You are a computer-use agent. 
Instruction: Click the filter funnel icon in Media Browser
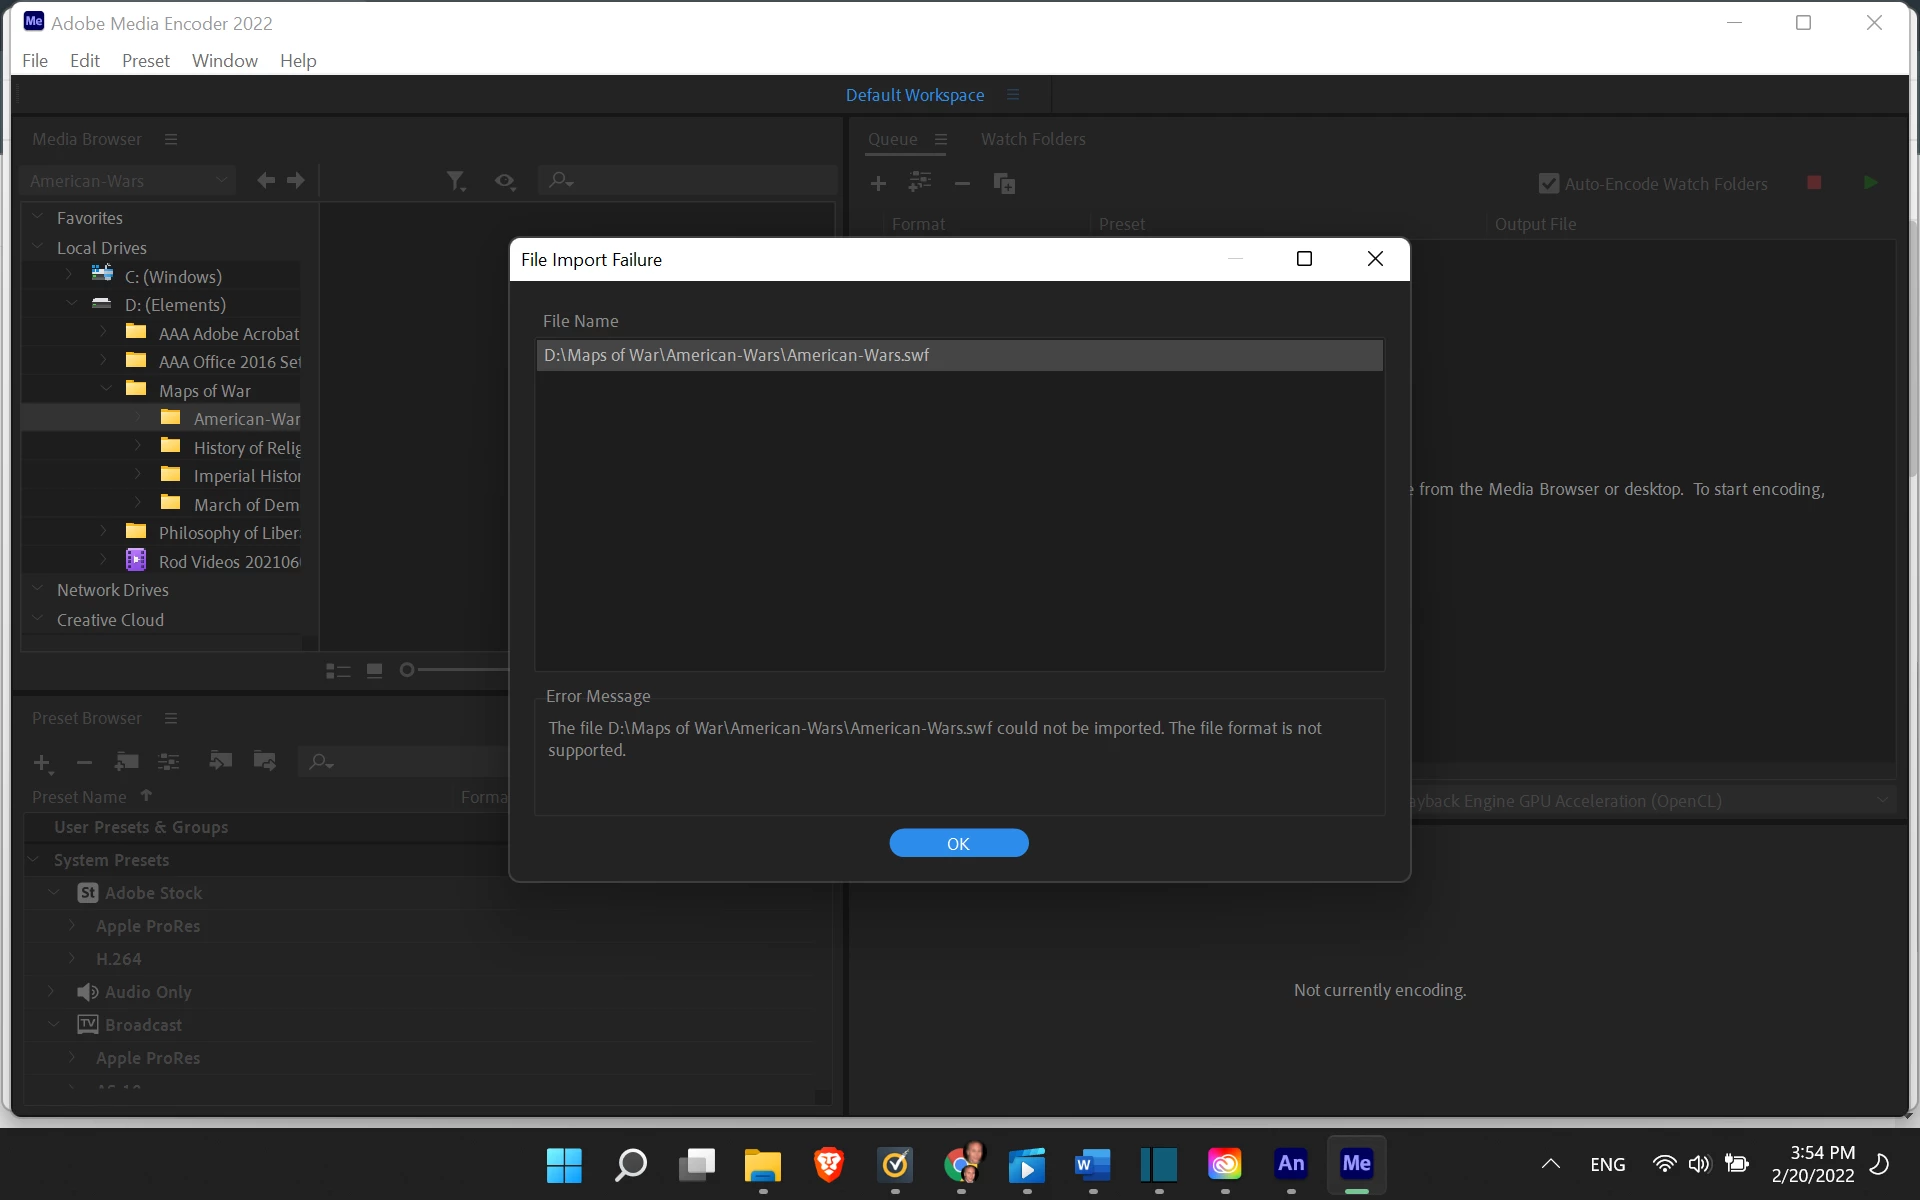tap(455, 181)
